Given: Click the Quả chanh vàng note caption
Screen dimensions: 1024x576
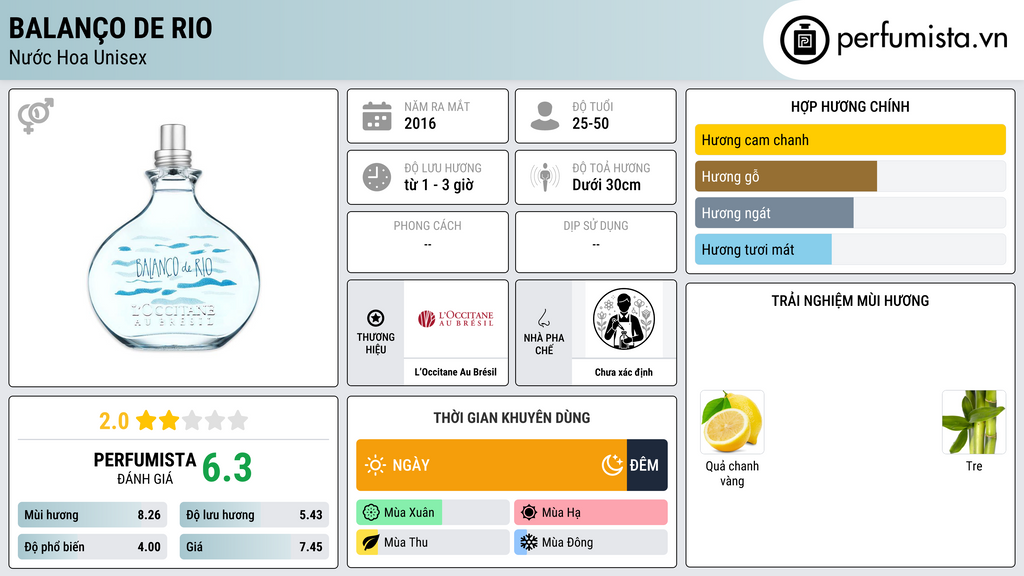Looking at the screenshot, I should pos(732,473).
